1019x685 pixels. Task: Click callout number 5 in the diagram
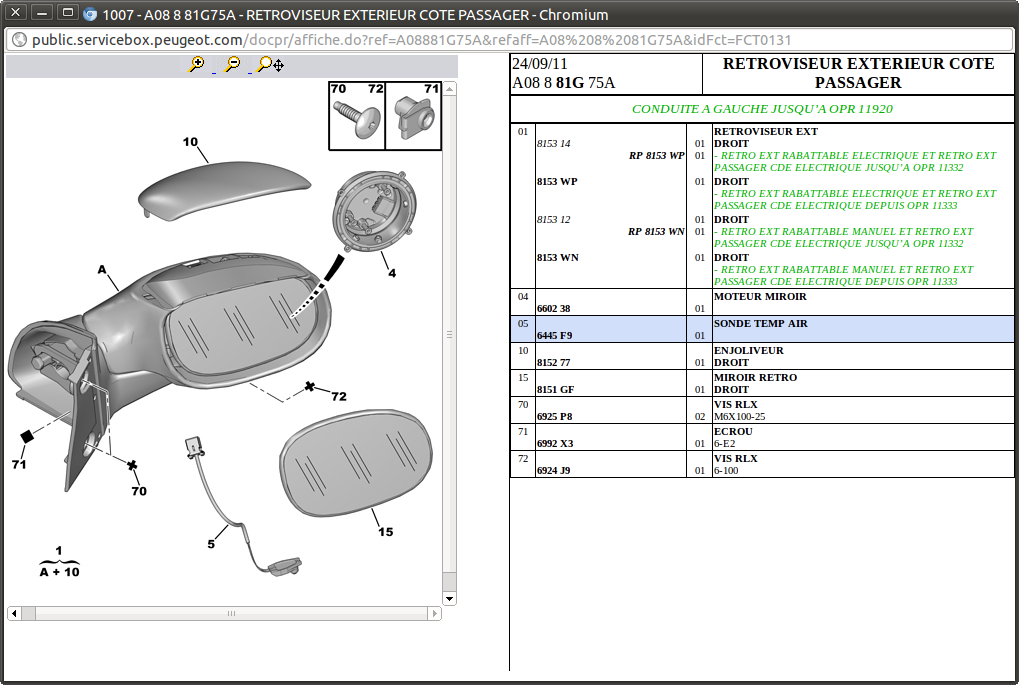pos(211,544)
